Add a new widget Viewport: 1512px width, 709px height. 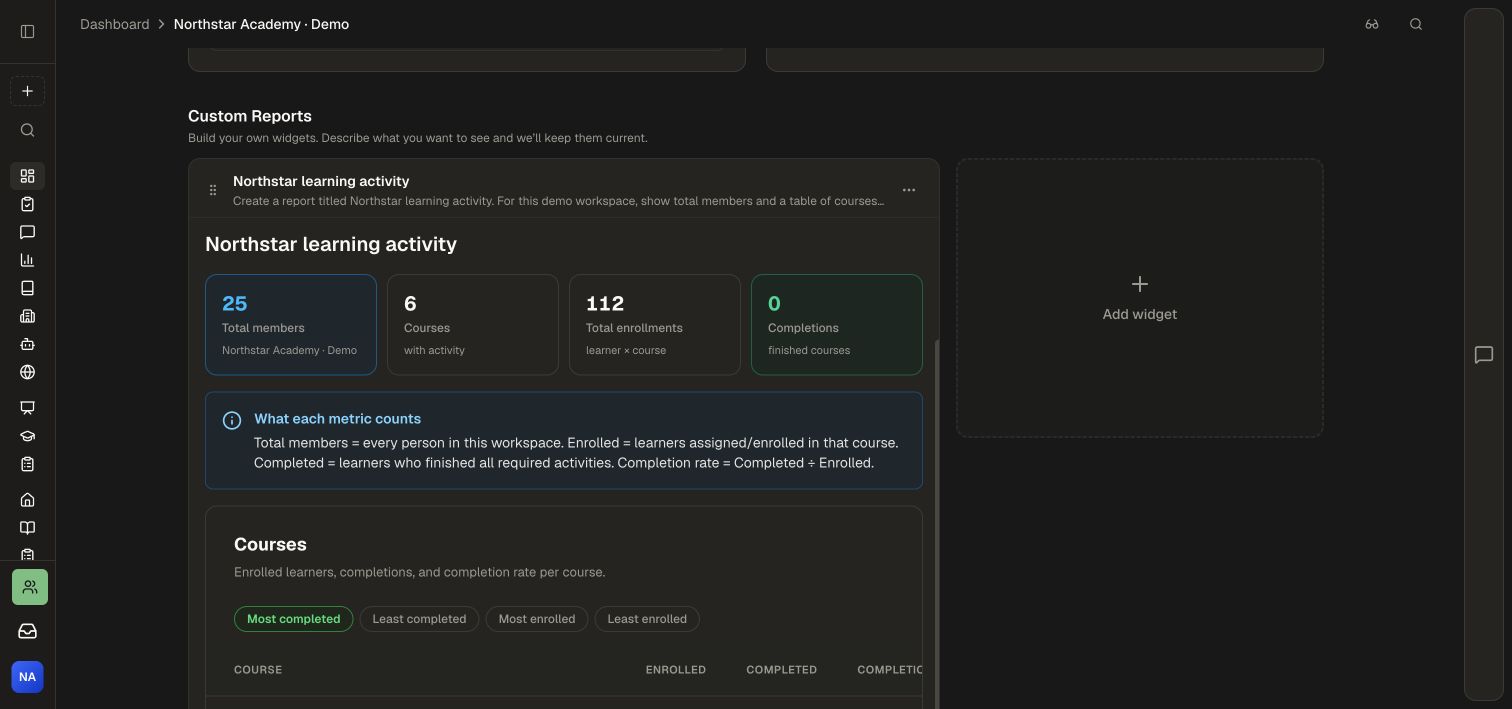1140,298
